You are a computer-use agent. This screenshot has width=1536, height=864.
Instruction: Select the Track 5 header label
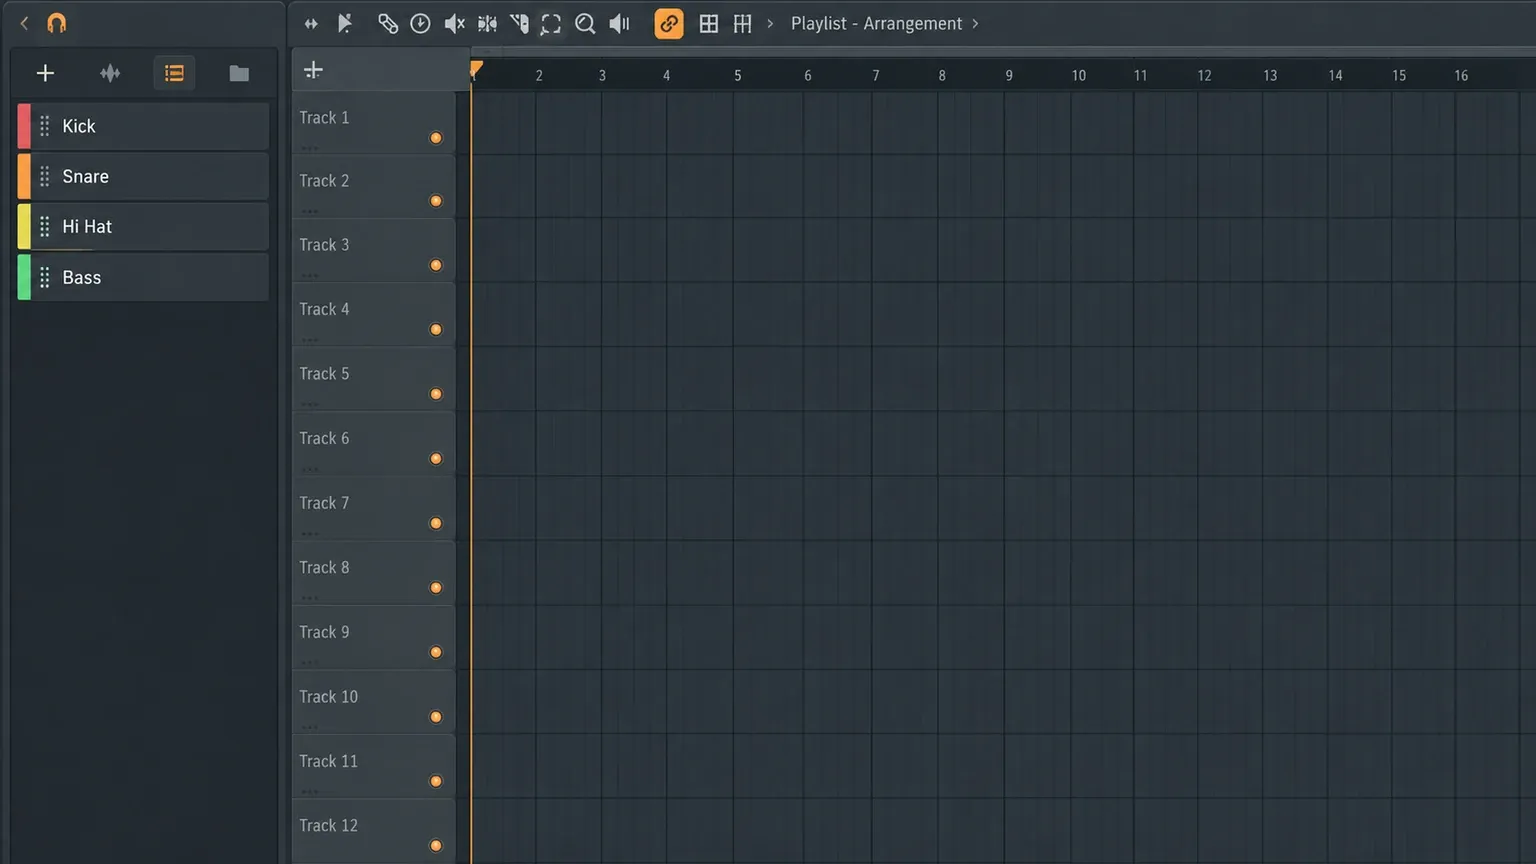tap(324, 373)
